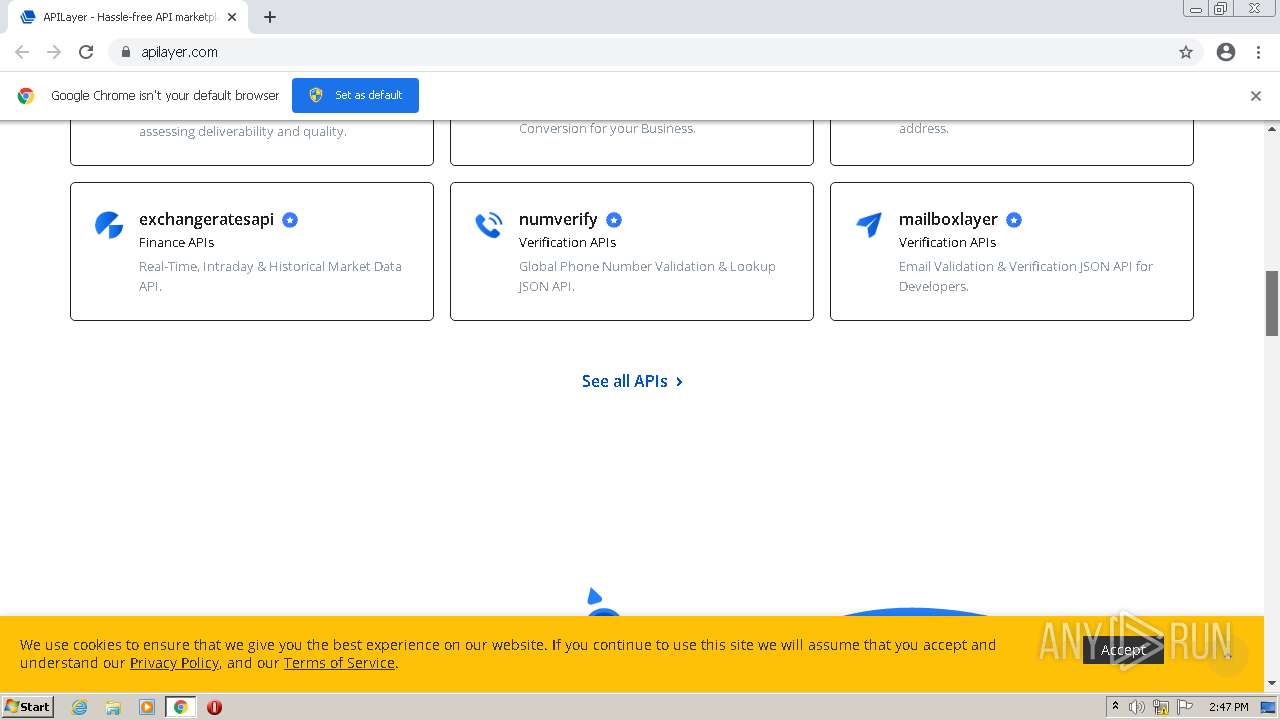This screenshot has height=720, width=1280.
Task: Go back to the previous page
Action: pyautogui.click(x=22, y=52)
